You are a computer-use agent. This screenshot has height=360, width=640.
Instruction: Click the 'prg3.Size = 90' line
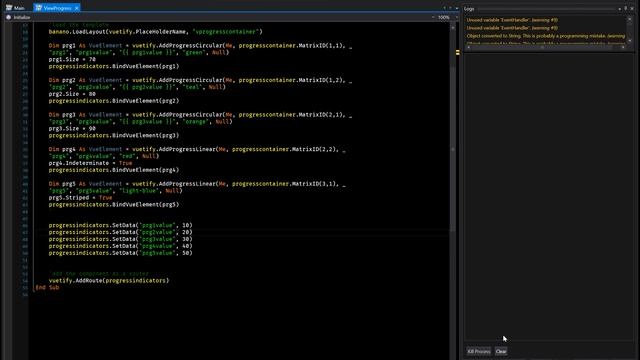click(72, 129)
